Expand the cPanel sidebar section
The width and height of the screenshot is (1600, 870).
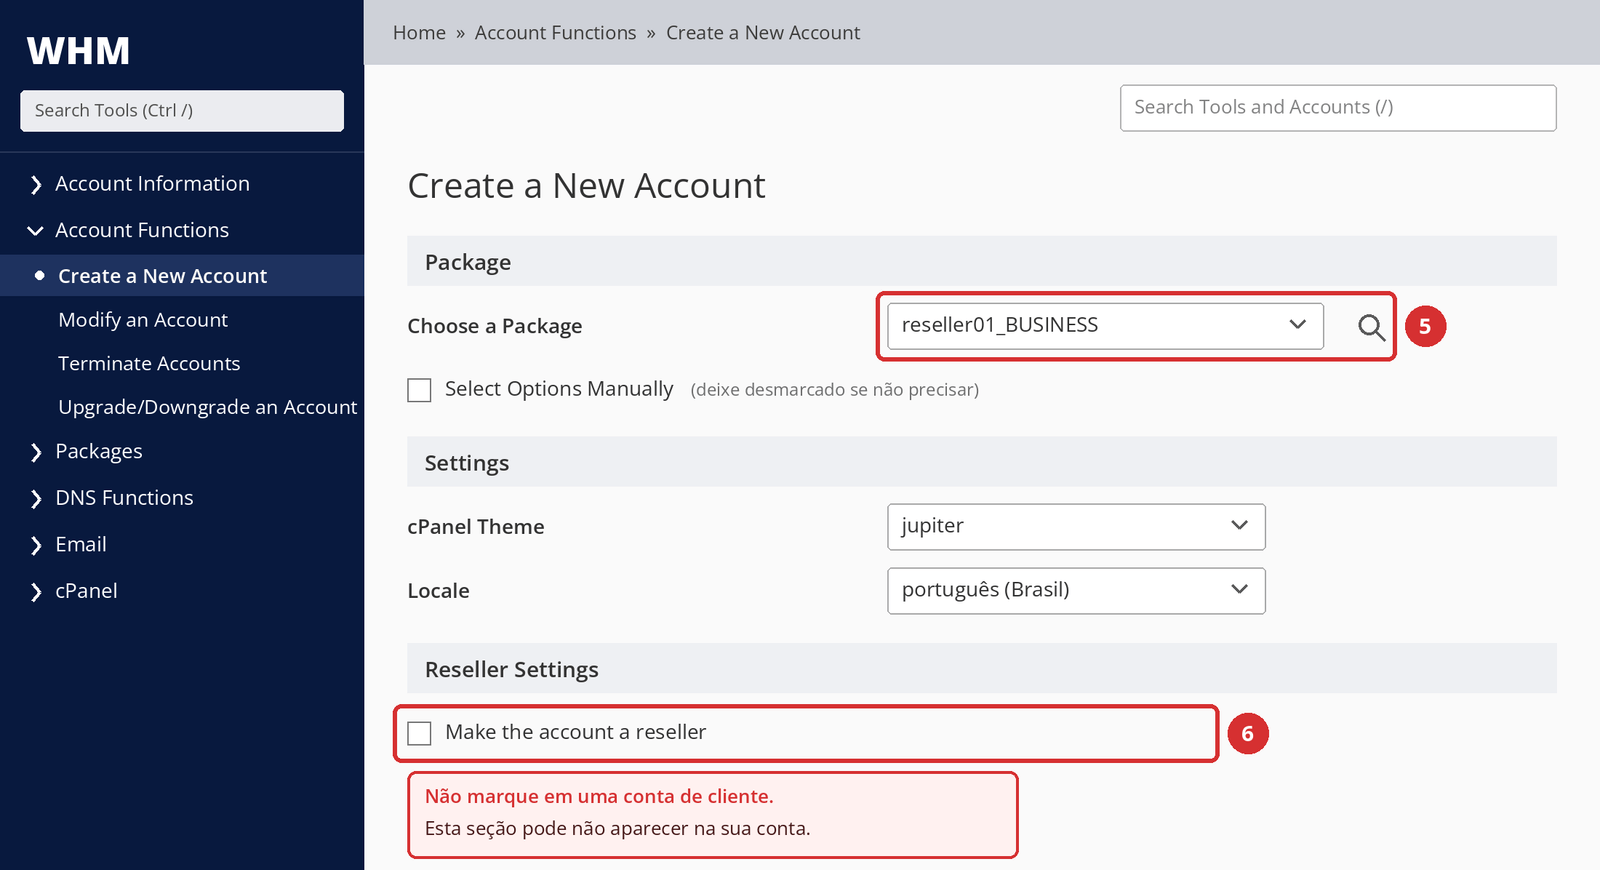[x=36, y=592]
